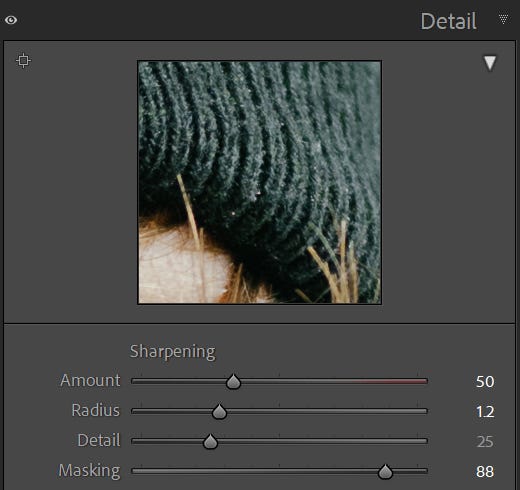The width and height of the screenshot is (520, 490).
Task: Click the Amount slider label
Action: coord(90,380)
